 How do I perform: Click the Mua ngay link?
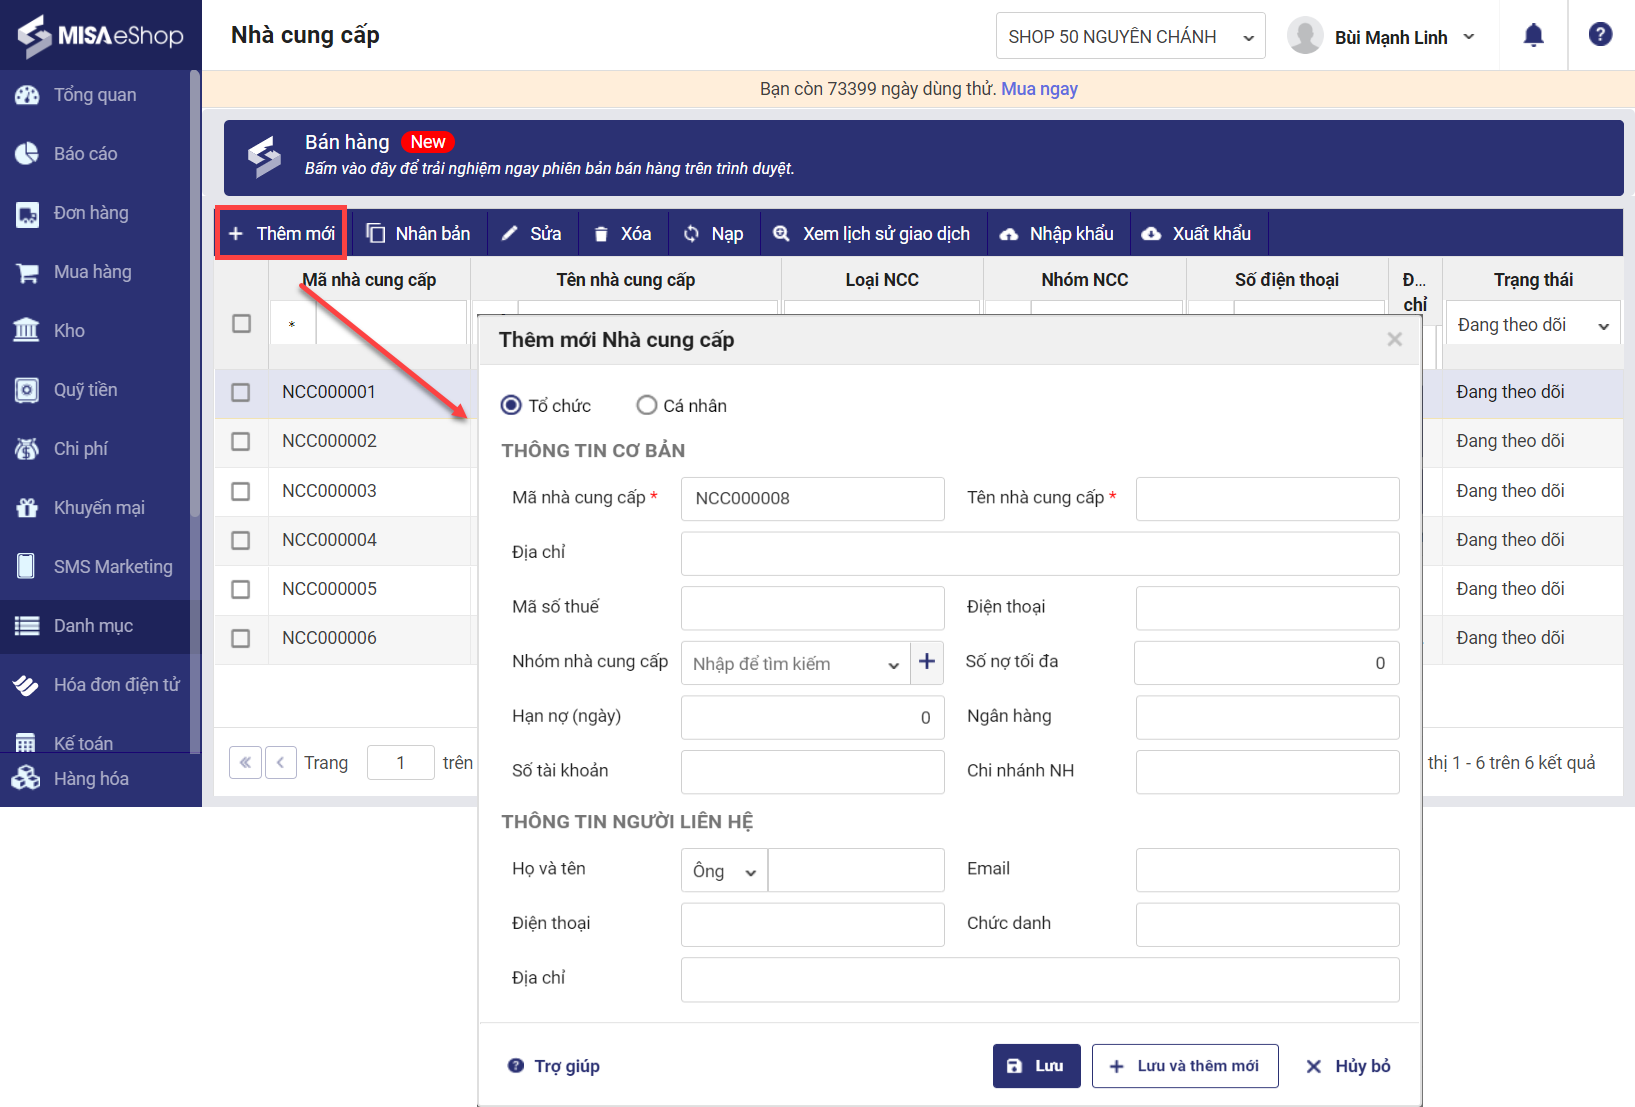[1039, 89]
